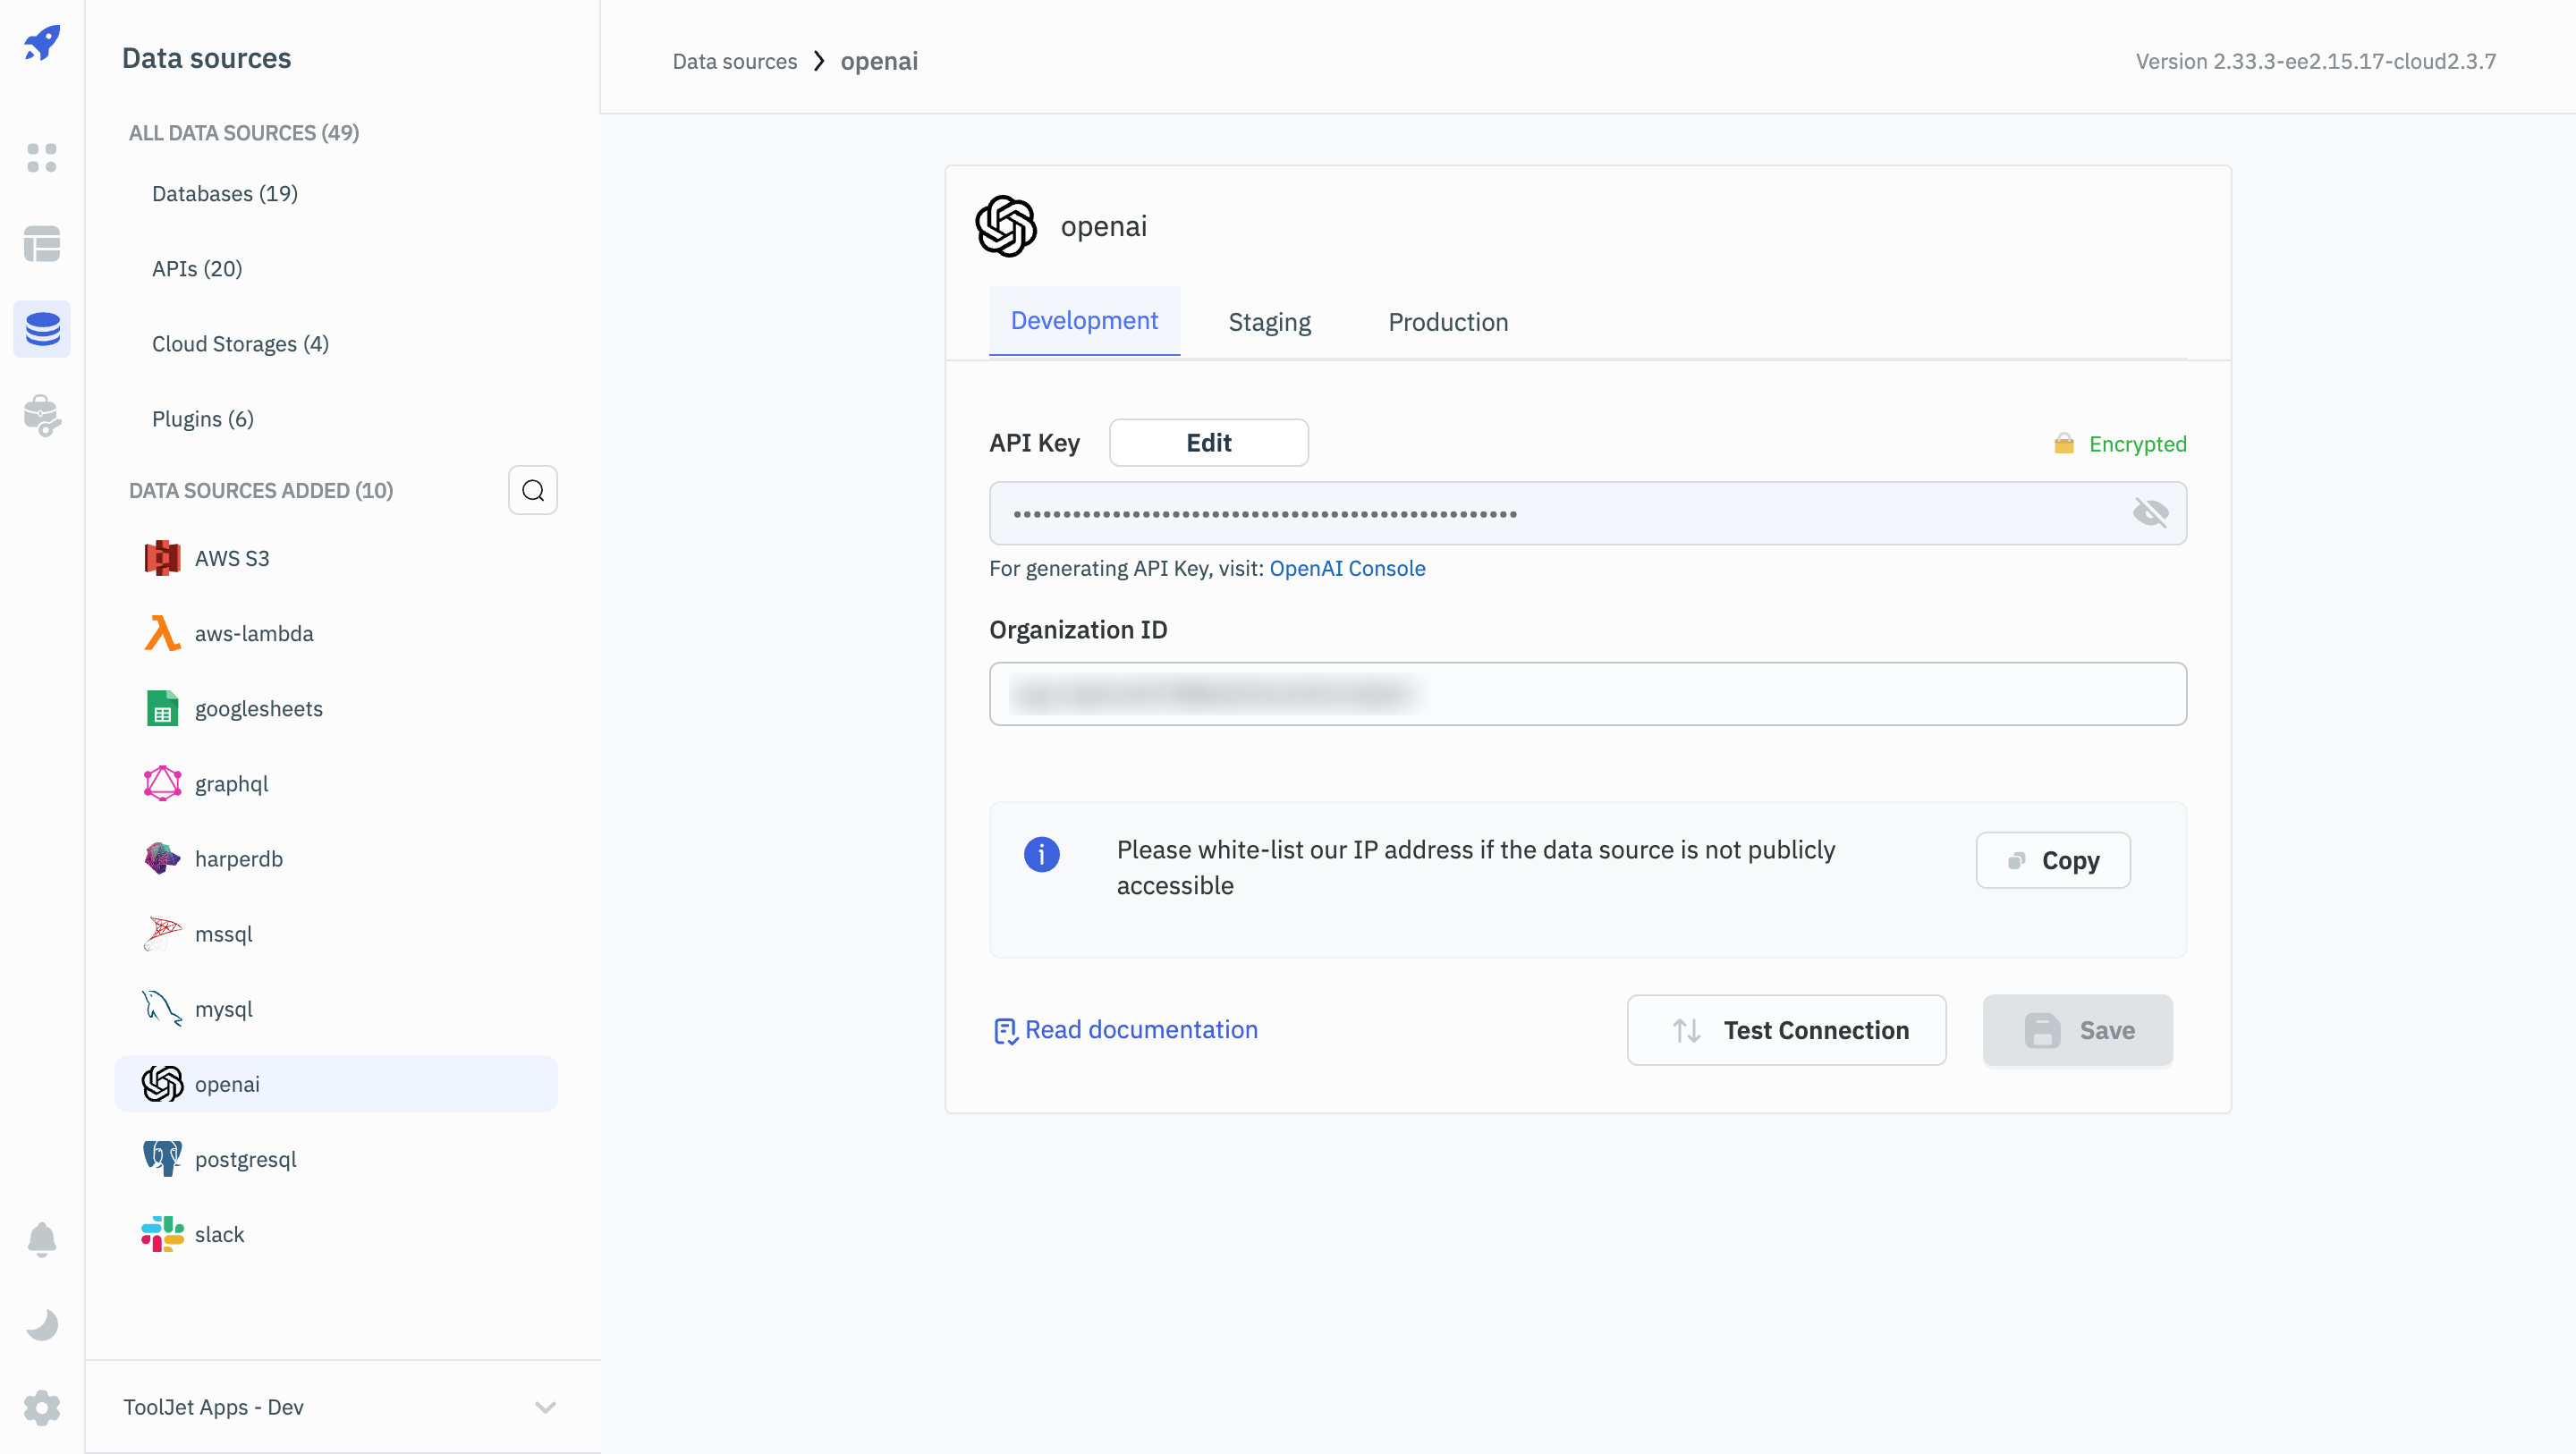This screenshot has width=2576, height=1454.
Task: Select mssql data source
Action: point(337,934)
